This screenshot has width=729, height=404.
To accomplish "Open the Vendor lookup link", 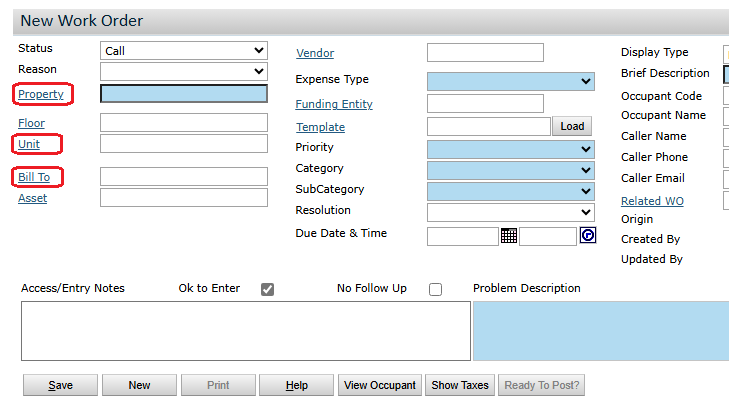I will (315, 53).
